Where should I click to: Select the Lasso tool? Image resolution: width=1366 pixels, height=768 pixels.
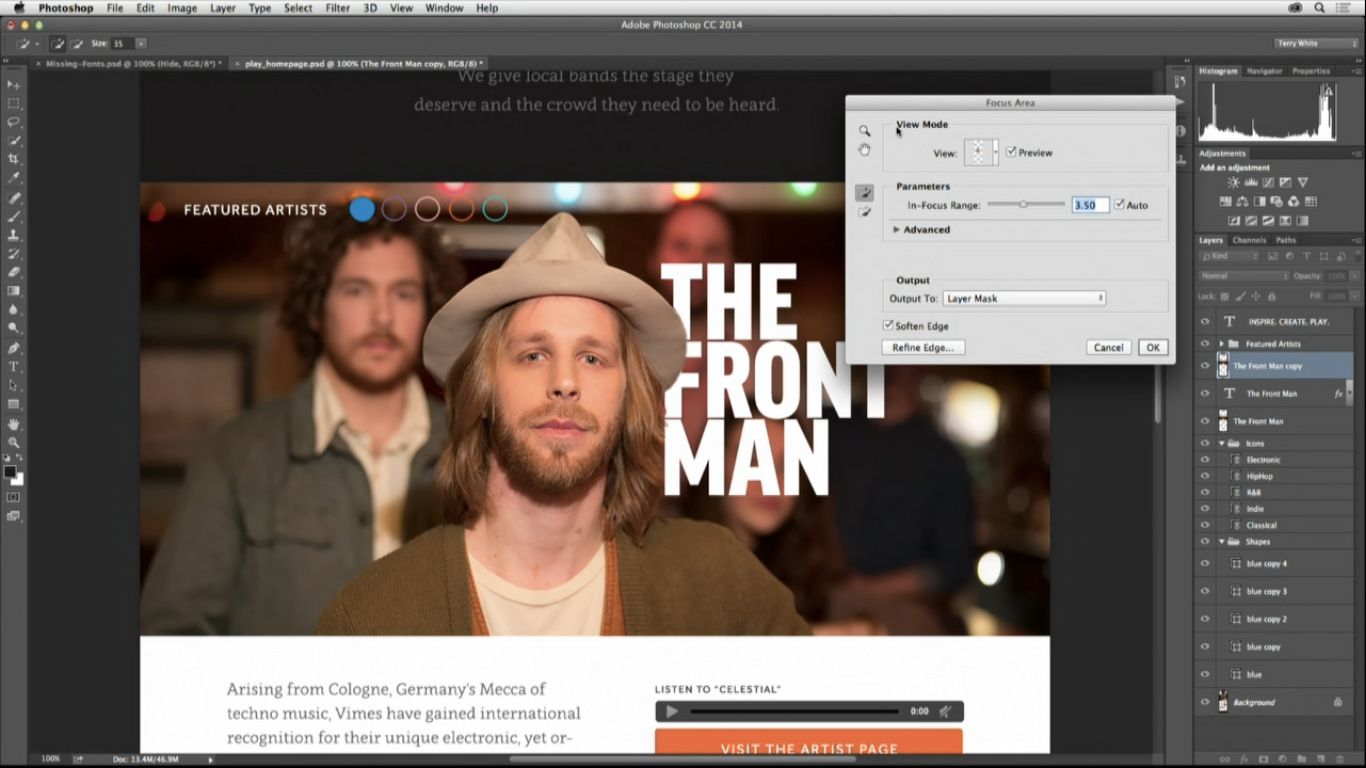14,122
